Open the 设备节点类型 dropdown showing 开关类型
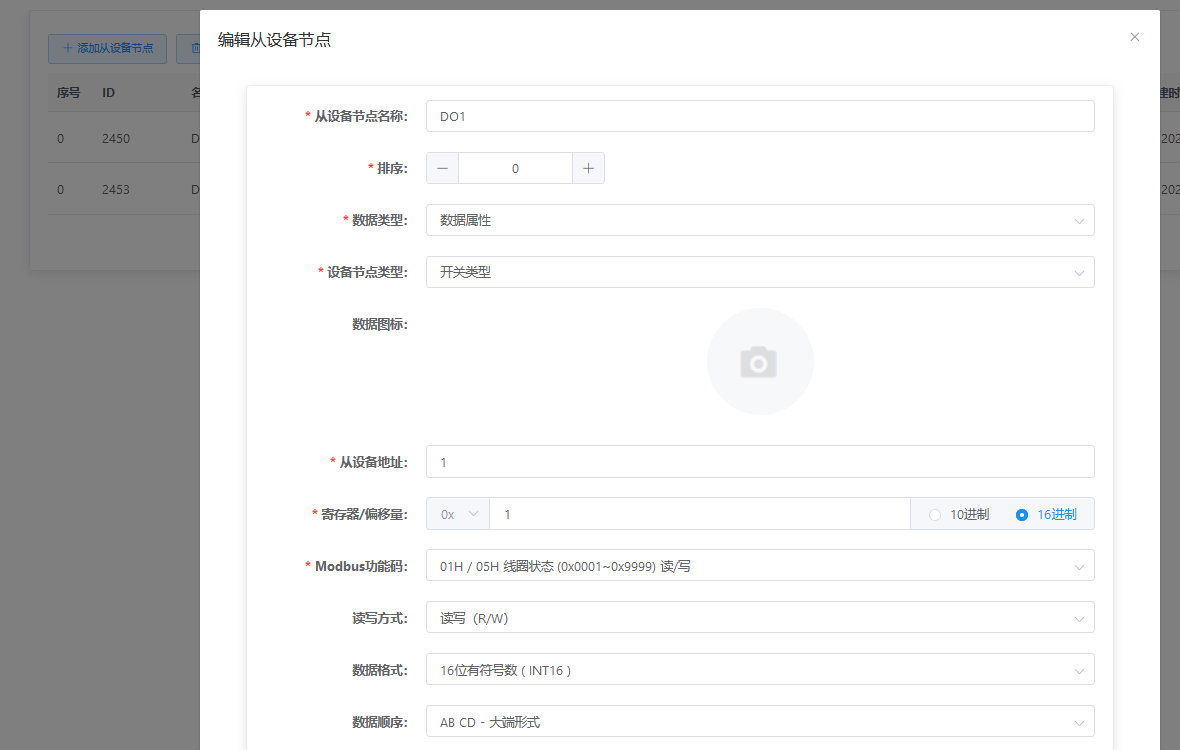This screenshot has height=750, width=1180. tap(760, 272)
